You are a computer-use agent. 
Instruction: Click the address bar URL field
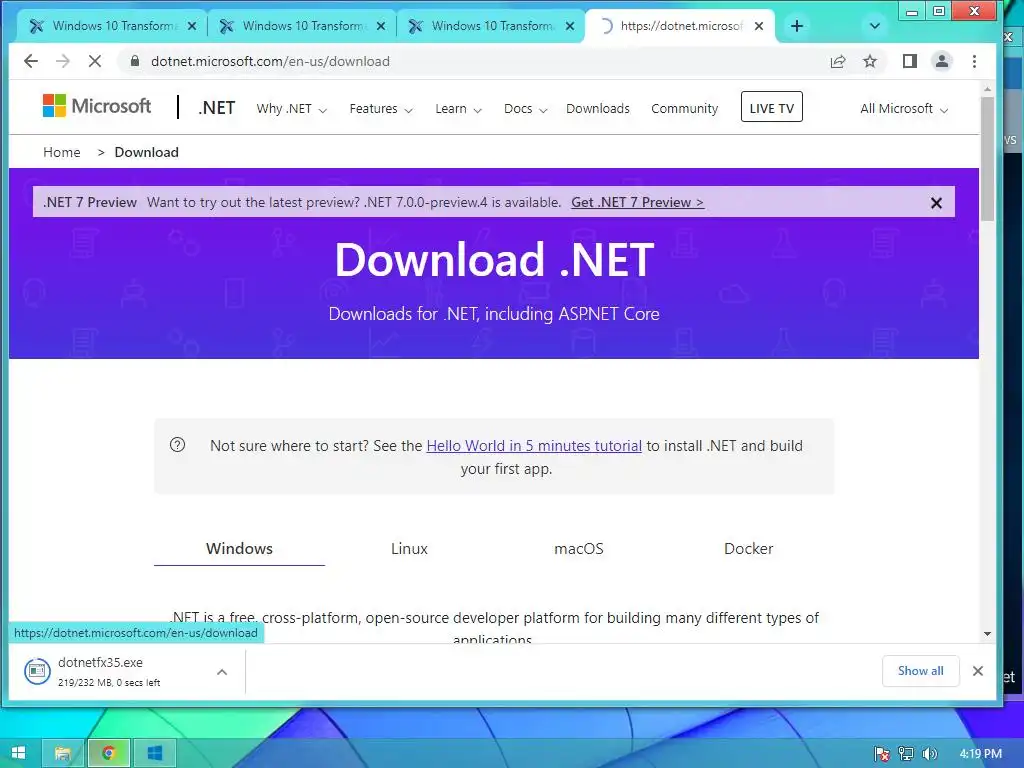pos(470,61)
